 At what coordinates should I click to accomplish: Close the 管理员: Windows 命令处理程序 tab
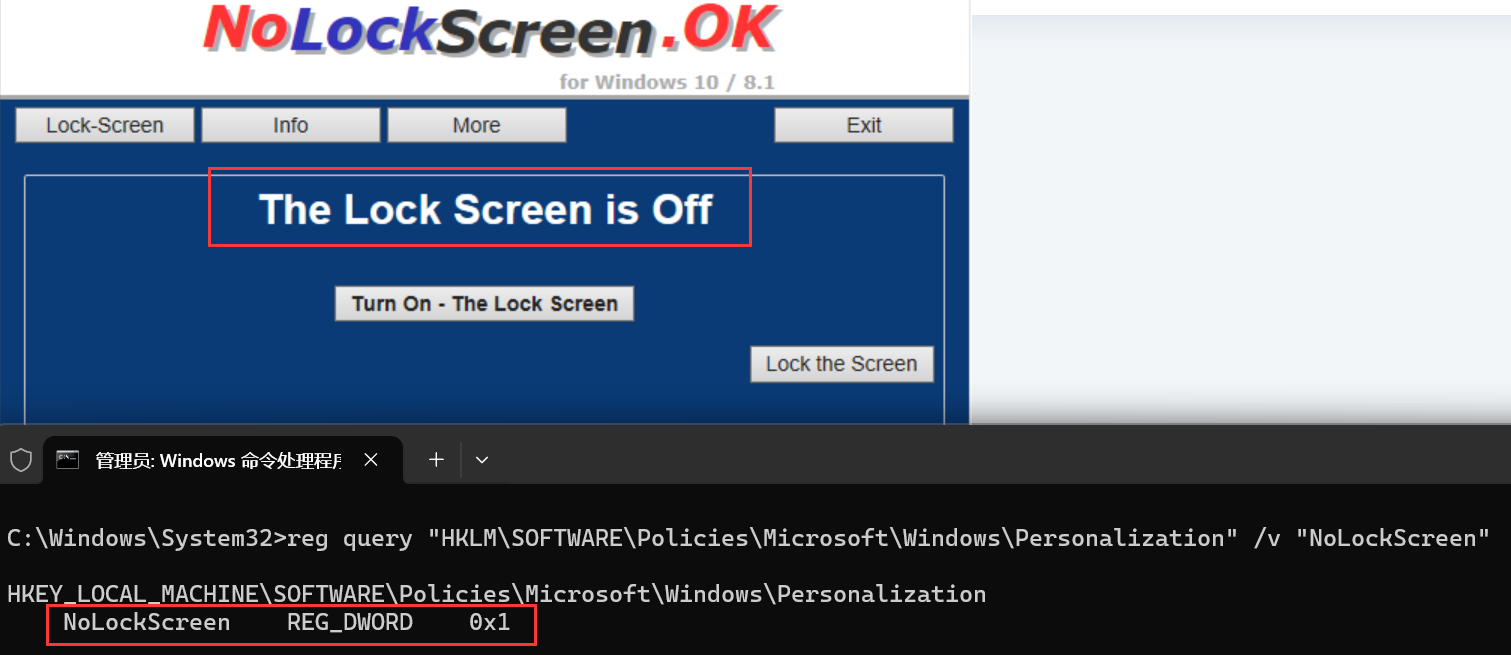(x=371, y=460)
